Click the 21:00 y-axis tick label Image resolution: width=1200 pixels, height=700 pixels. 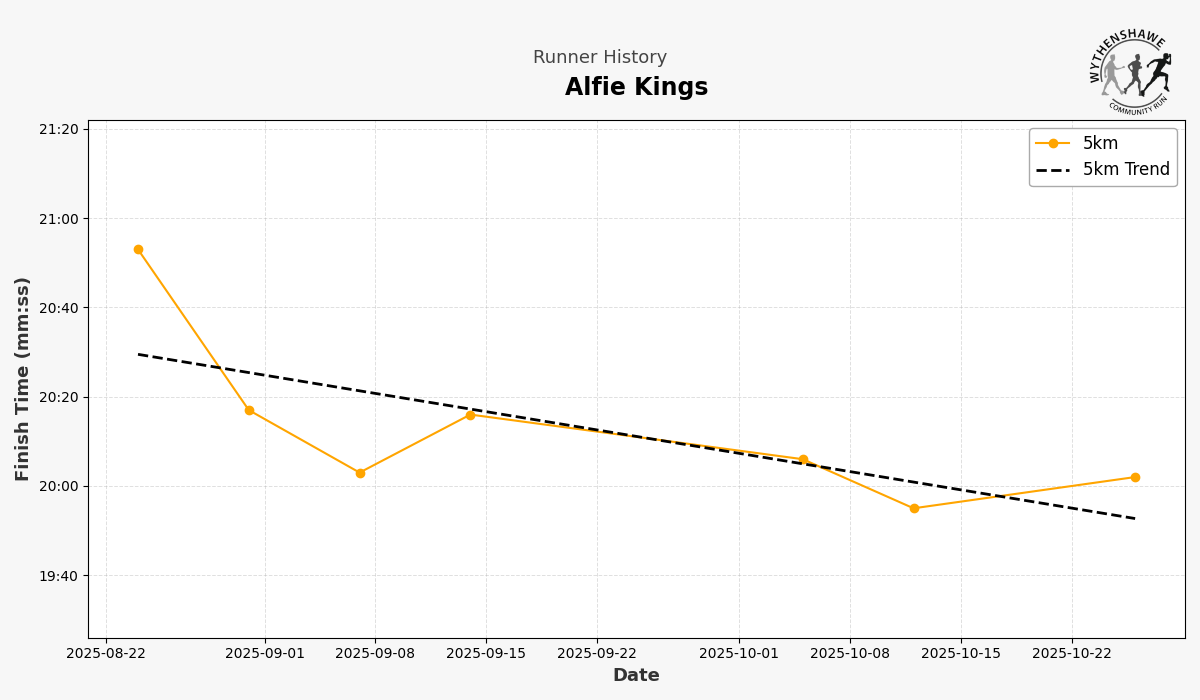pyautogui.click(x=59, y=219)
